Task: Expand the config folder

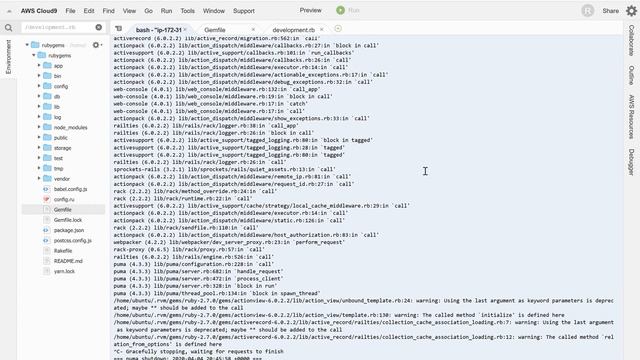Action: [39, 86]
